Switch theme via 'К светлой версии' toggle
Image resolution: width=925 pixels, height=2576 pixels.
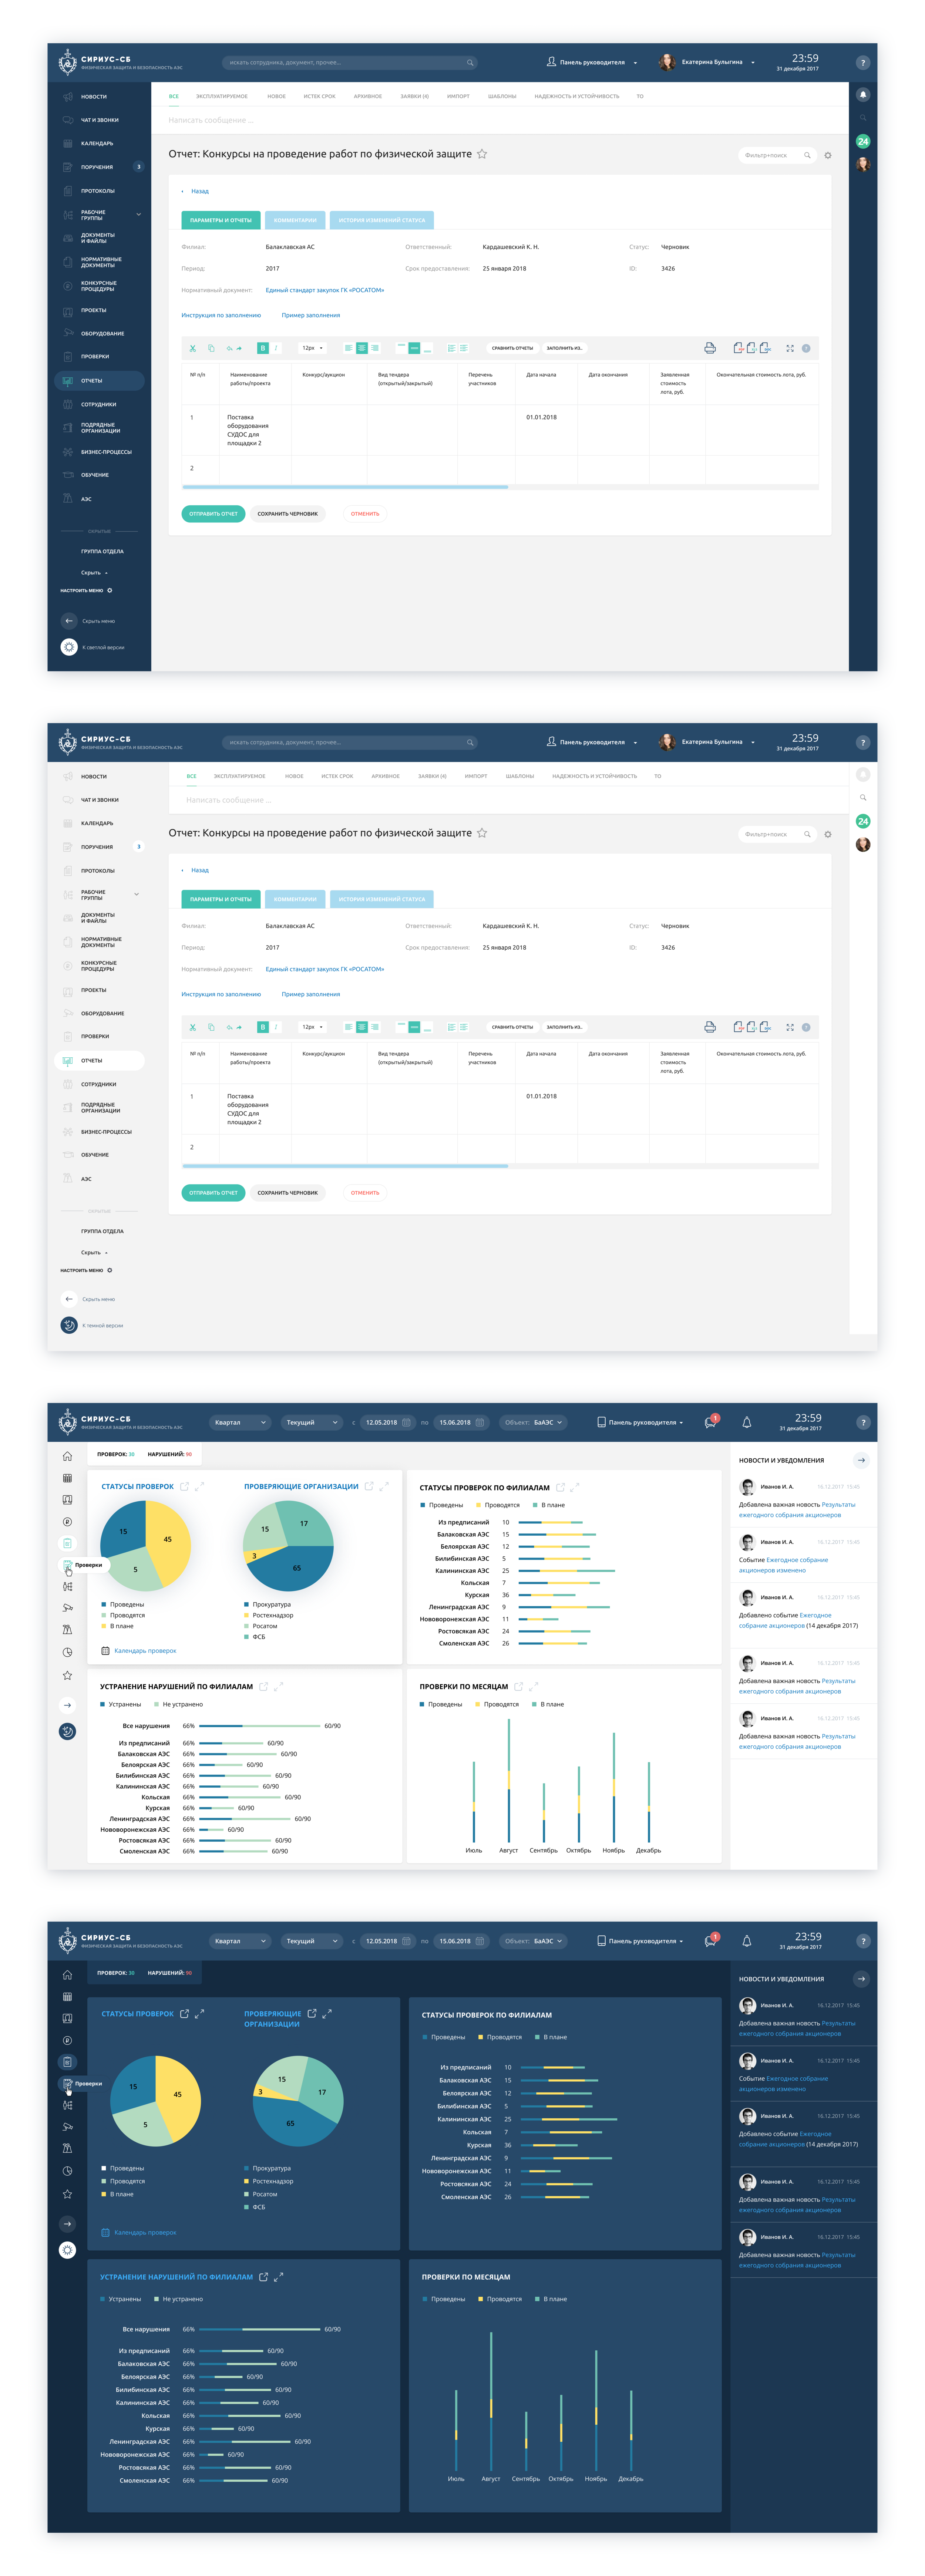(69, 647)
